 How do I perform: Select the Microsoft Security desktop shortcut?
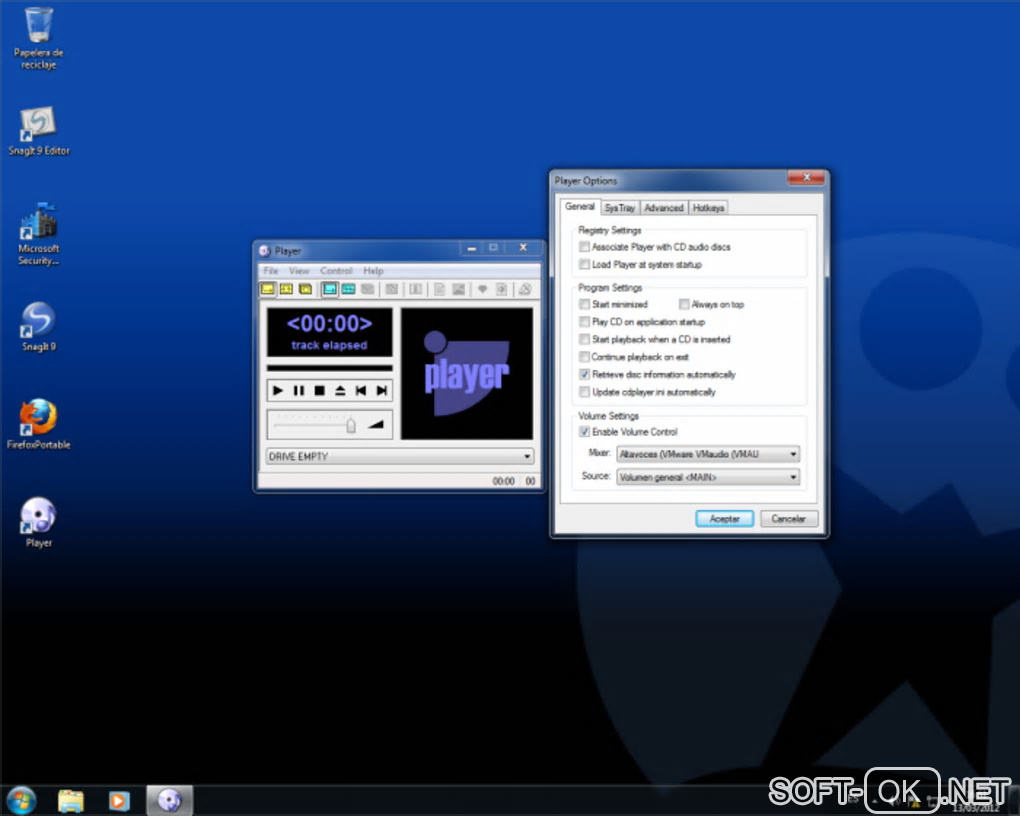point(38,234)
